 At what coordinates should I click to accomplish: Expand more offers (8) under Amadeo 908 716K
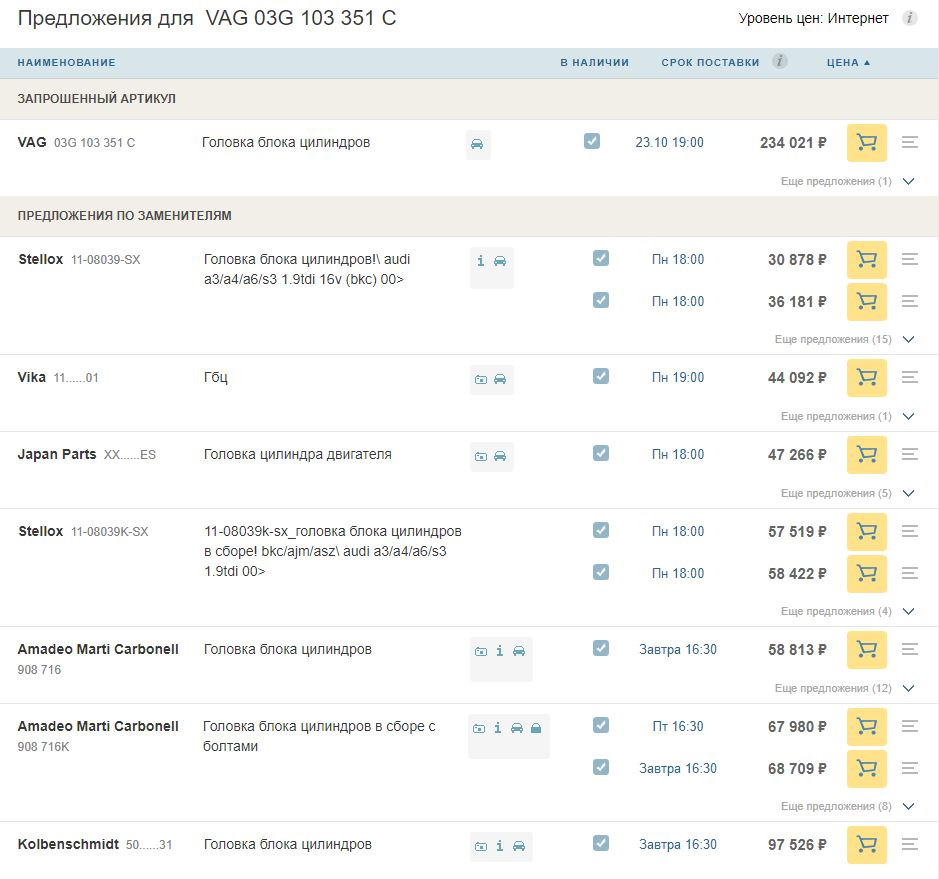tap(847, 807)
